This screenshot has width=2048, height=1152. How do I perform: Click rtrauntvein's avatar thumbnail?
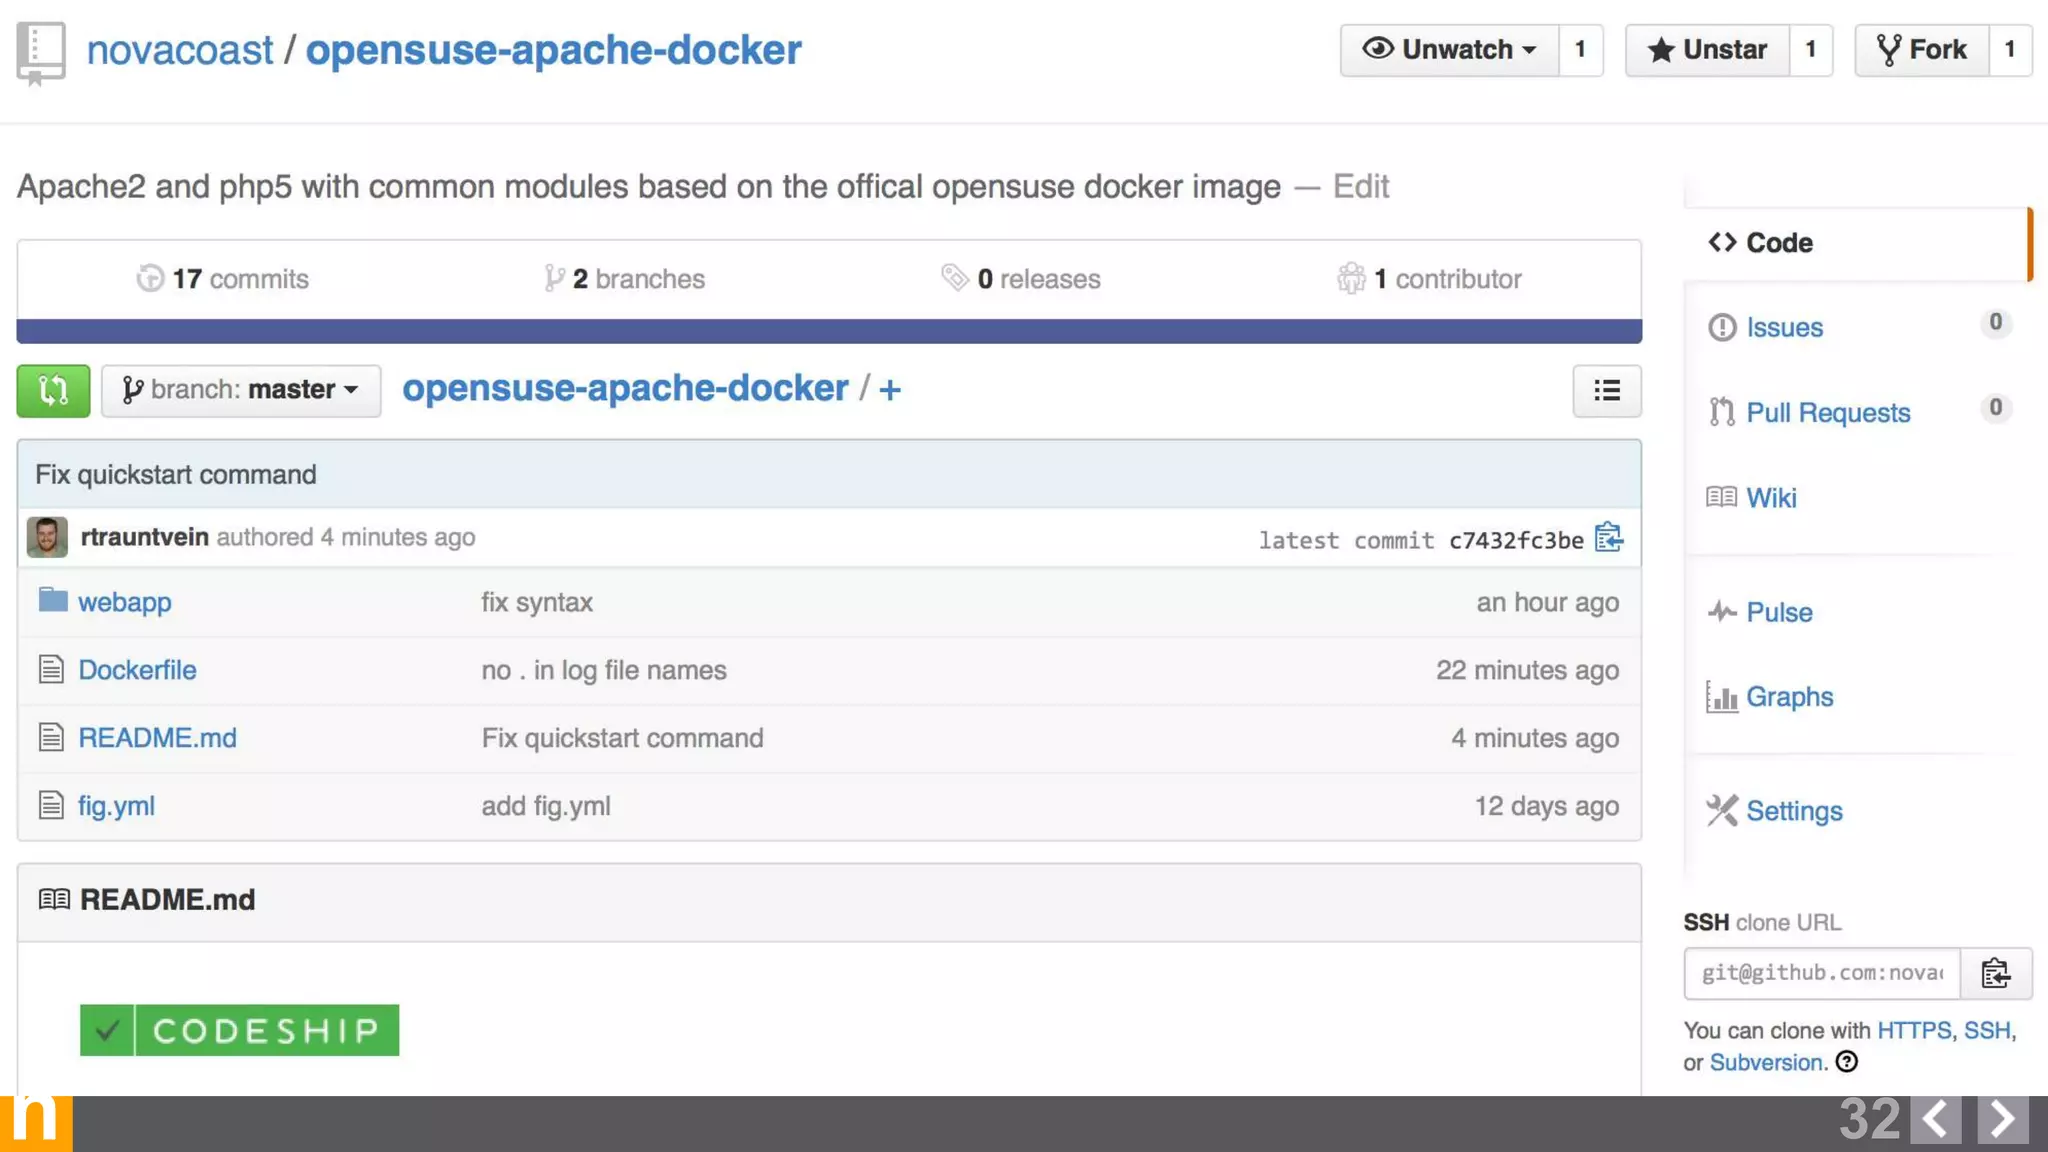pyautogui.click(x=47, y=537)
